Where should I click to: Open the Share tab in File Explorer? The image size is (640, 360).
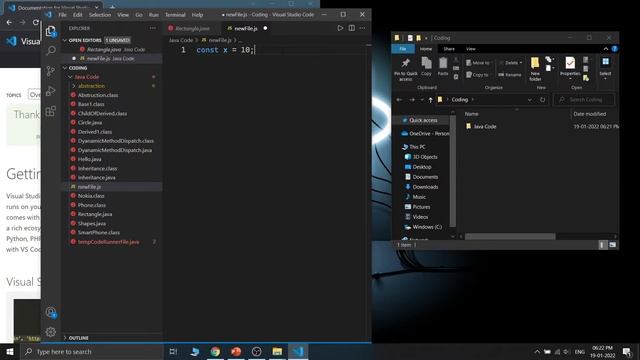click(x=449, y=49)
